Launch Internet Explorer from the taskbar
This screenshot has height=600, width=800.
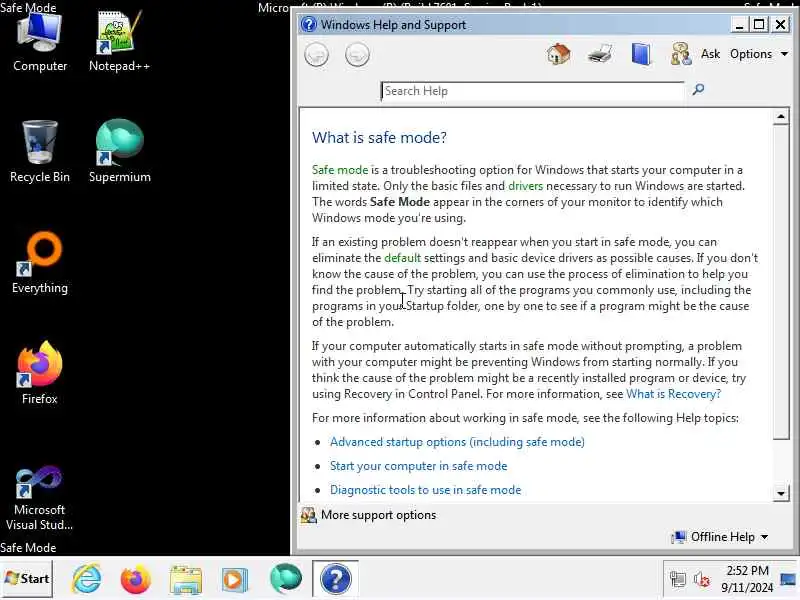pyautogui.click(x=87, y=579)
